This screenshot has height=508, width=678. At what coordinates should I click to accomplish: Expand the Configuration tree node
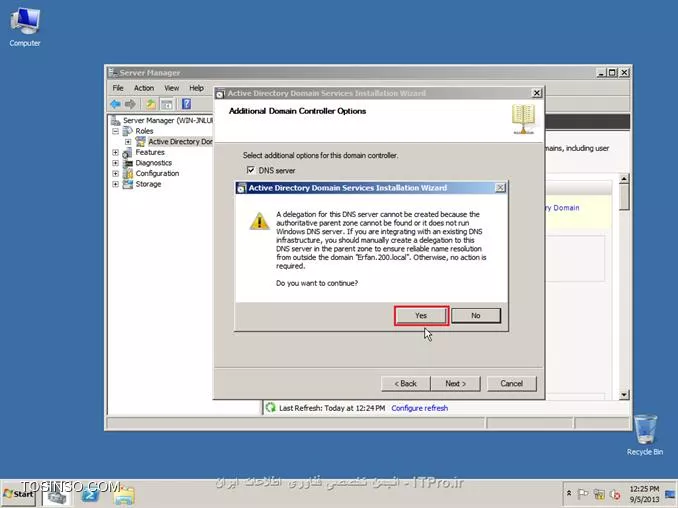(x=115, y=173)
